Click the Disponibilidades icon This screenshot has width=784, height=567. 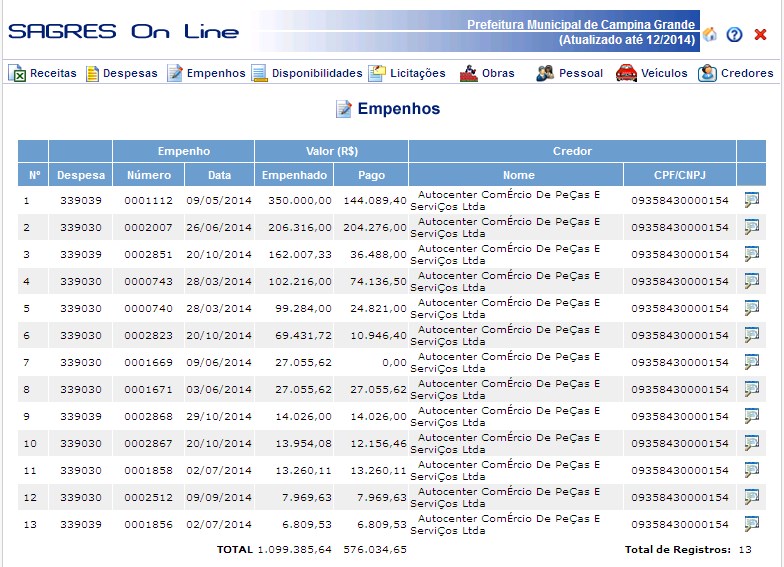tap(260, 74)
